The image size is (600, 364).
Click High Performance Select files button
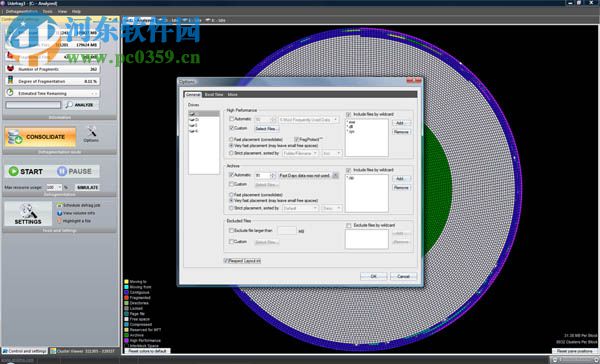point(266,129)
